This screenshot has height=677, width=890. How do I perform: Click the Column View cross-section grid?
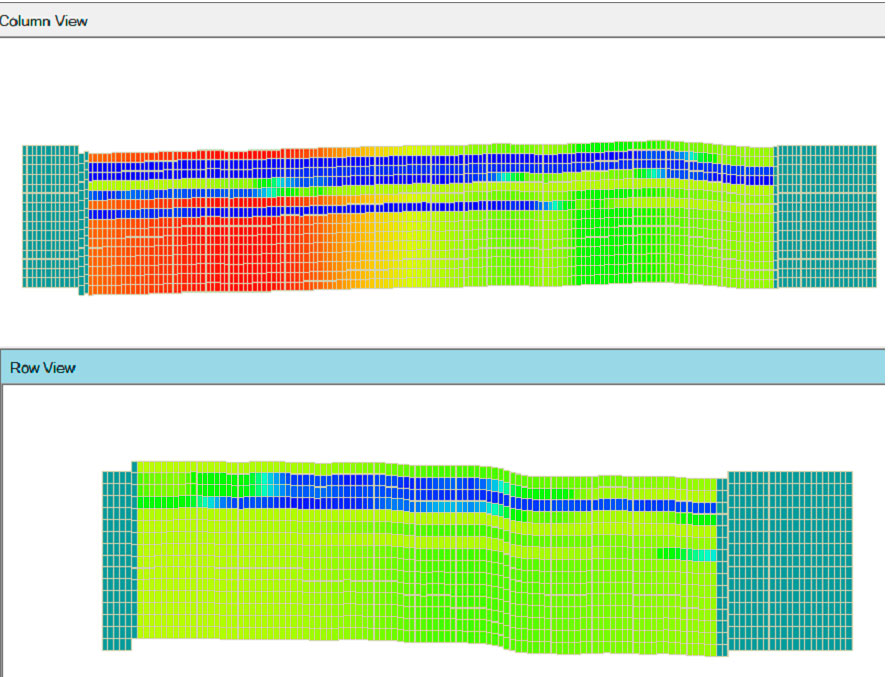(450, 218)
